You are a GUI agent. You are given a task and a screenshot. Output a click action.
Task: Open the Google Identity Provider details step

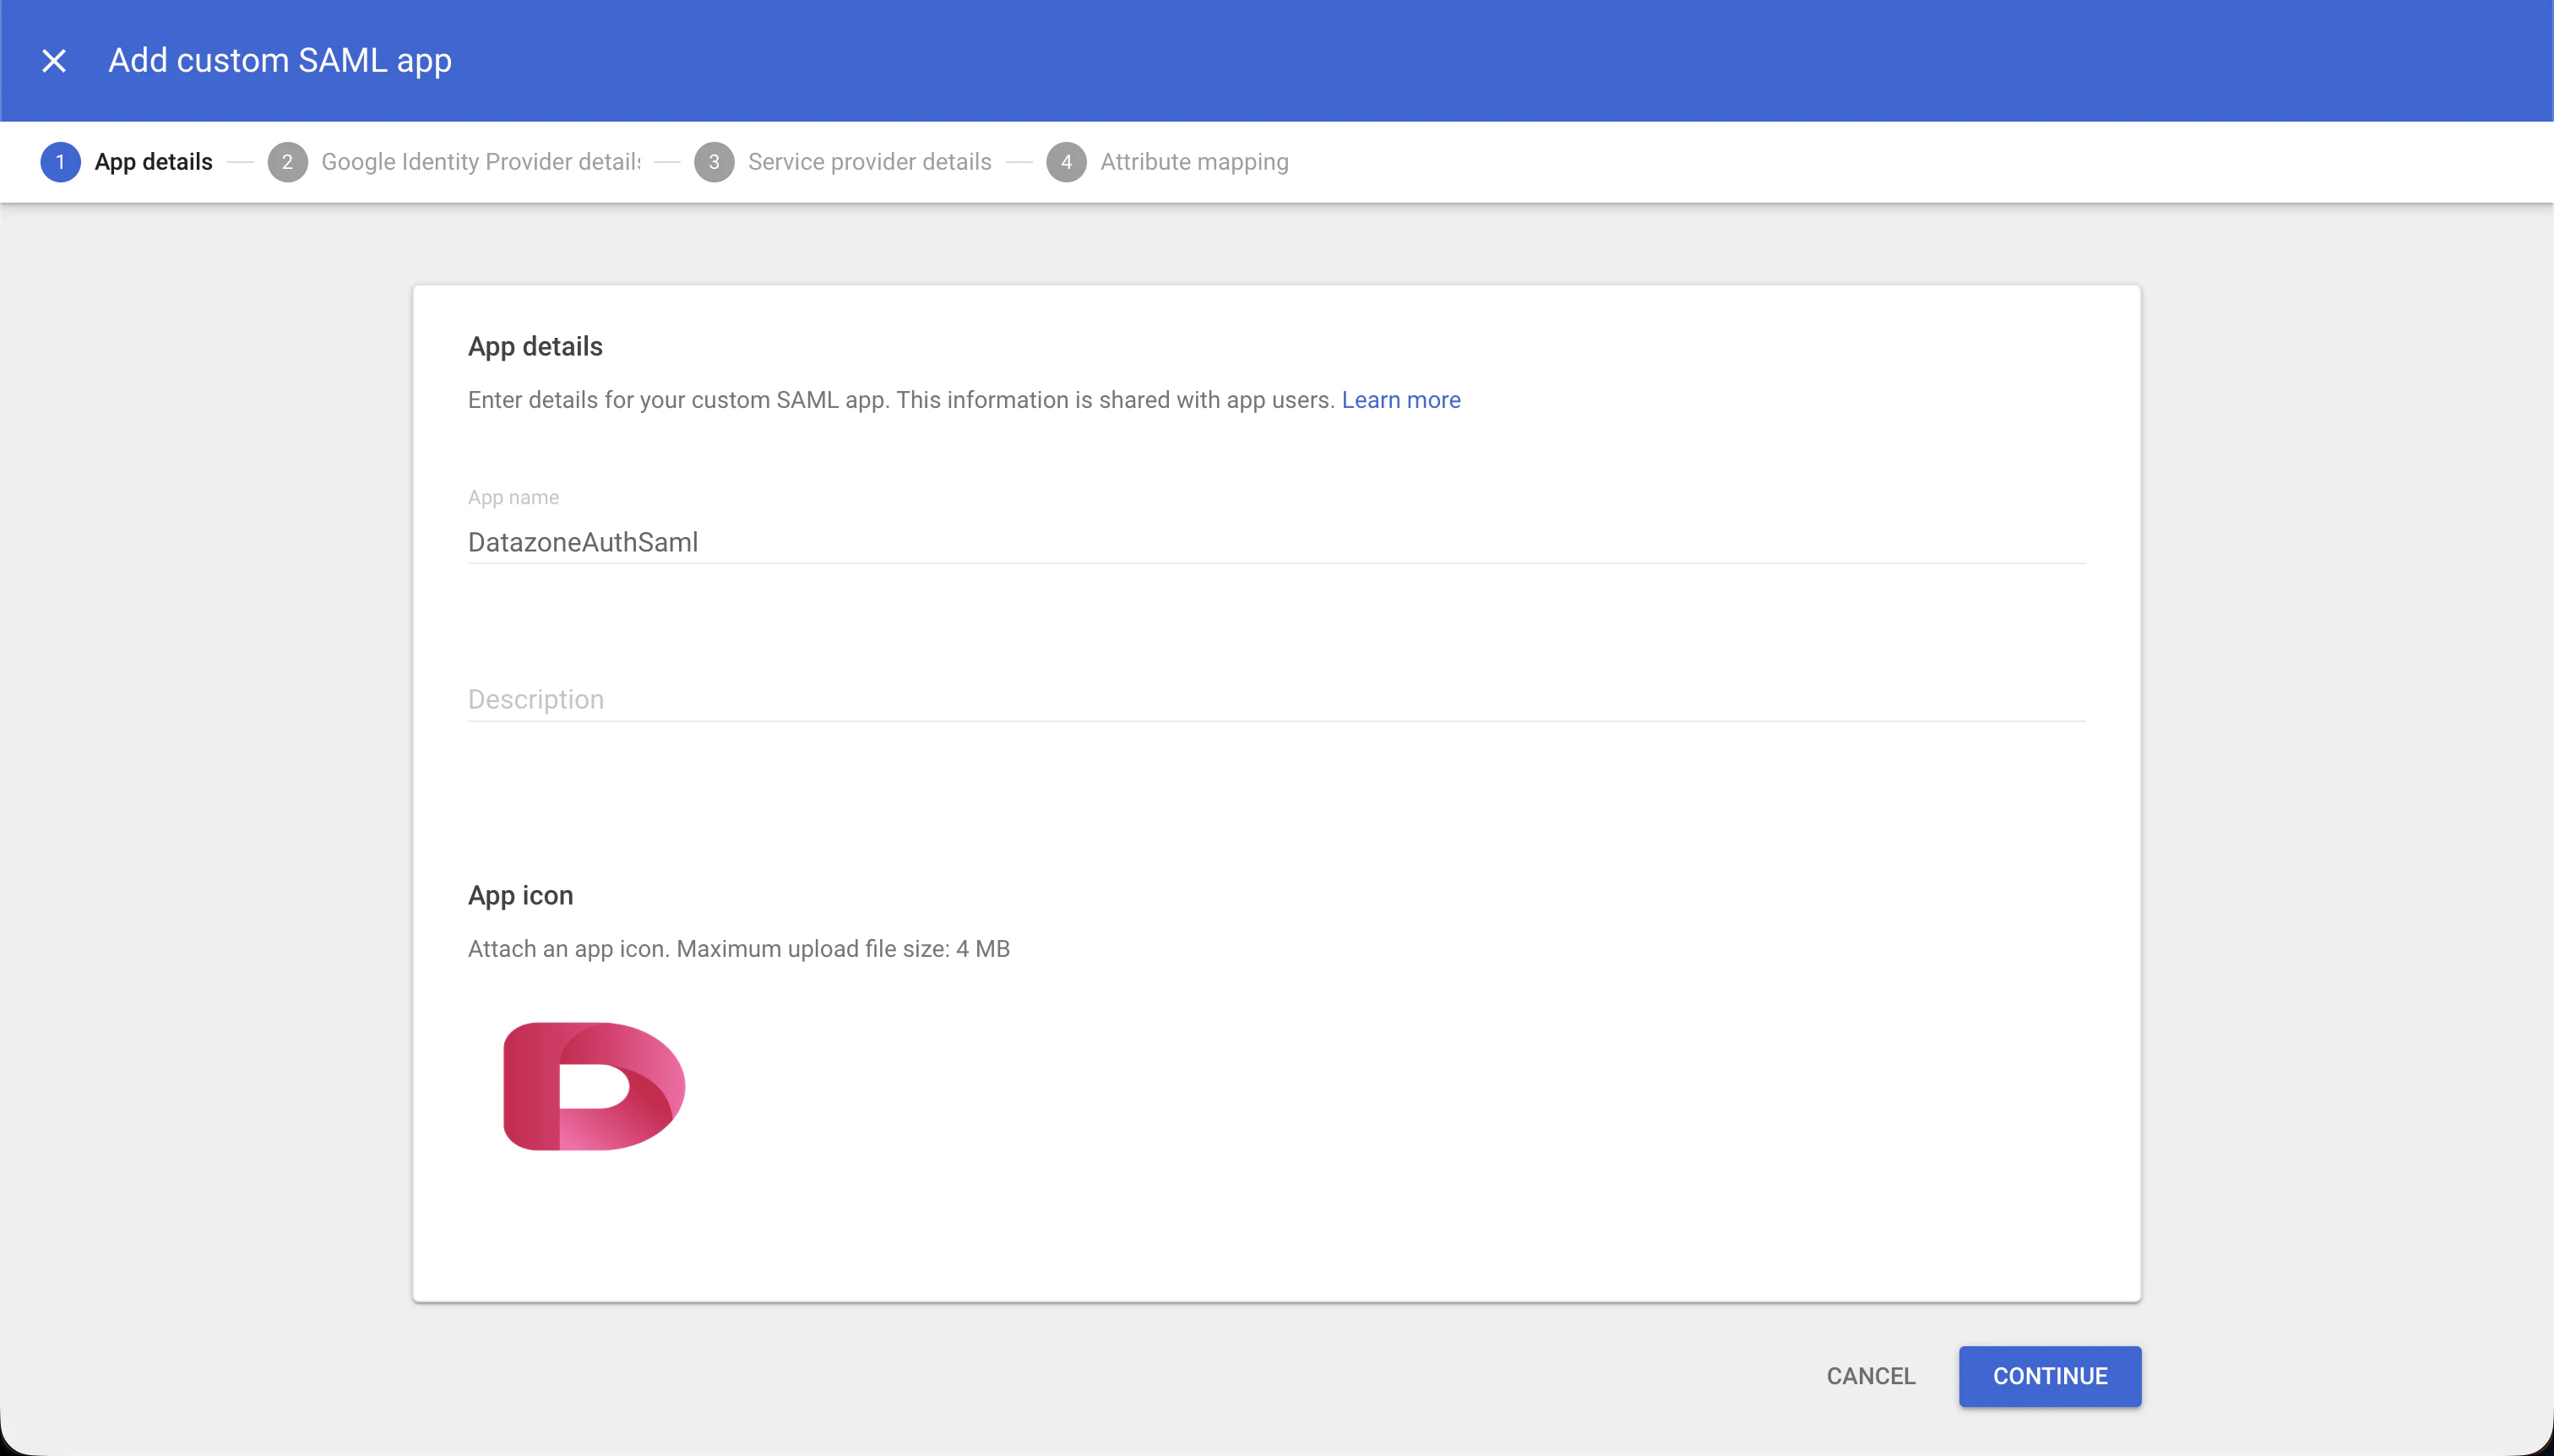point(480,161)
